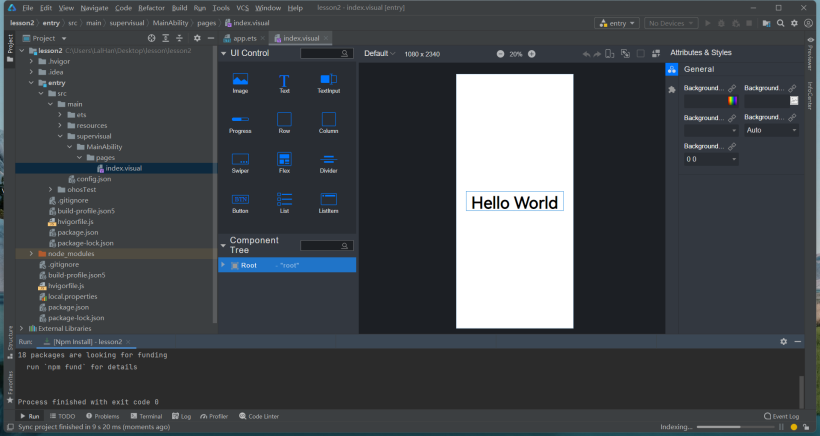Select the Divider component icon
820x436 pixels.
[x=328, y=159]
